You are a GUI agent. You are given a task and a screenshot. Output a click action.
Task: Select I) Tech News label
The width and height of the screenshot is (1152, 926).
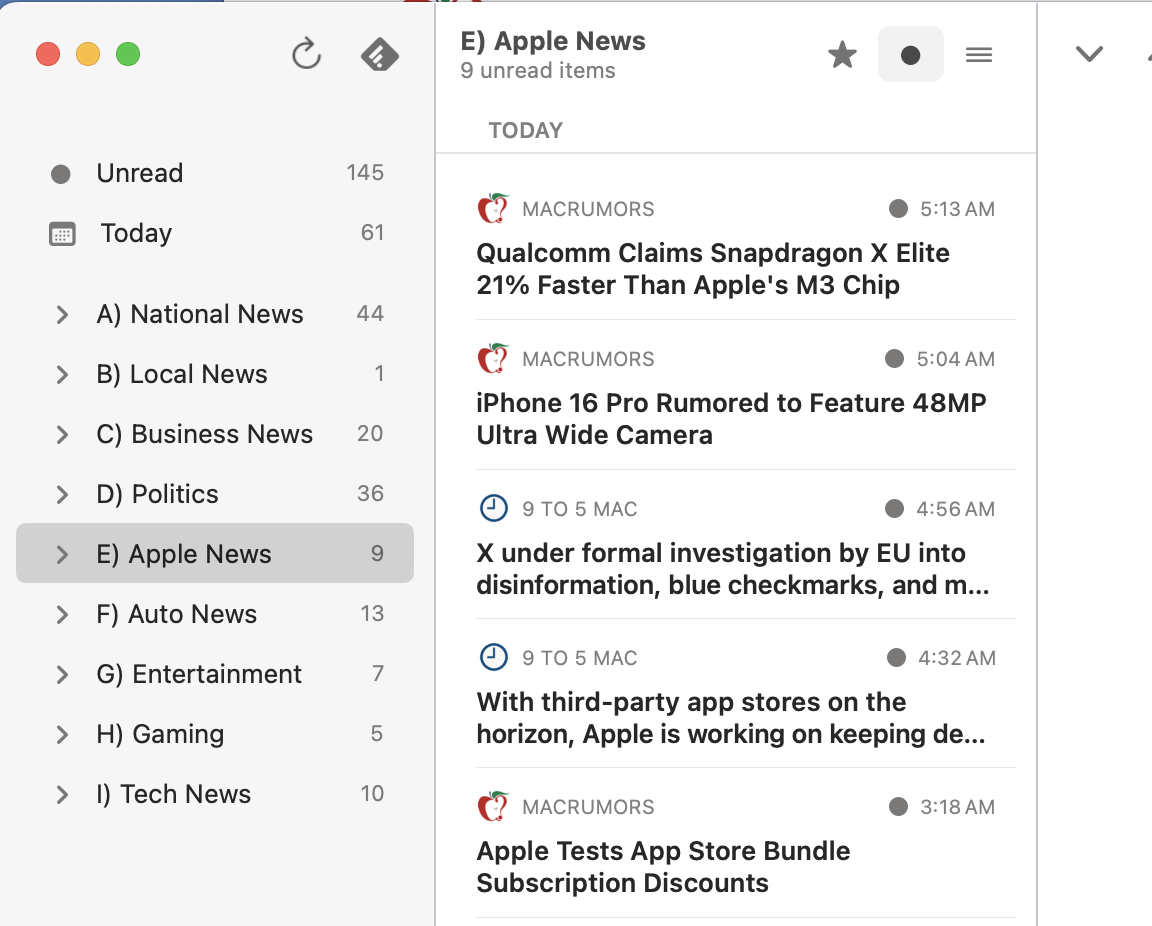[x=174, y=794]
